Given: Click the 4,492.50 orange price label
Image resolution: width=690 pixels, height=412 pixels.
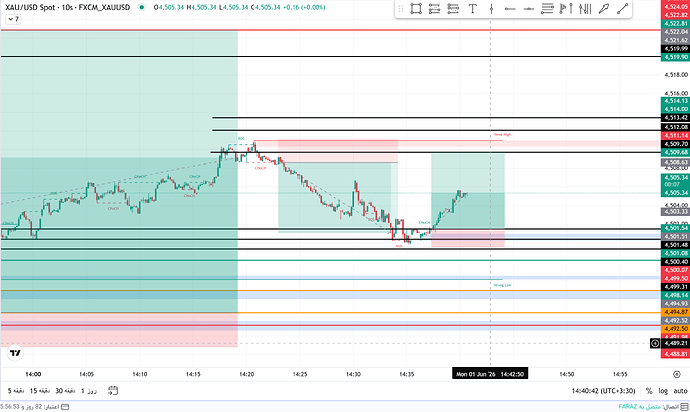Looking at the screenshot, I should [675, 328].
